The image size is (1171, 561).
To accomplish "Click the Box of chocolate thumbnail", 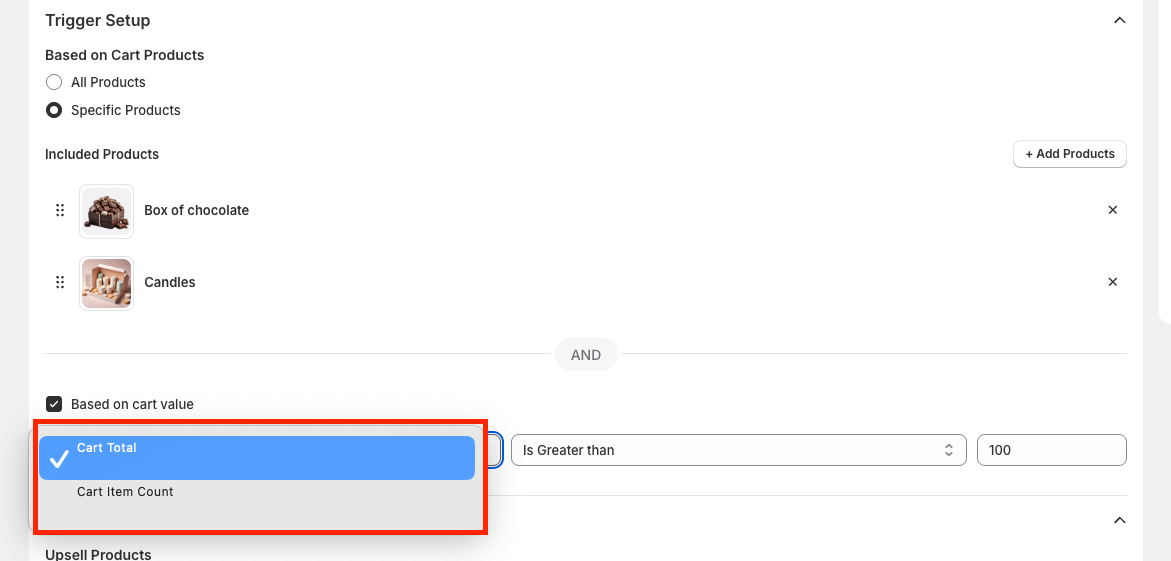I will pyautogui.click(x=106, y=211).
